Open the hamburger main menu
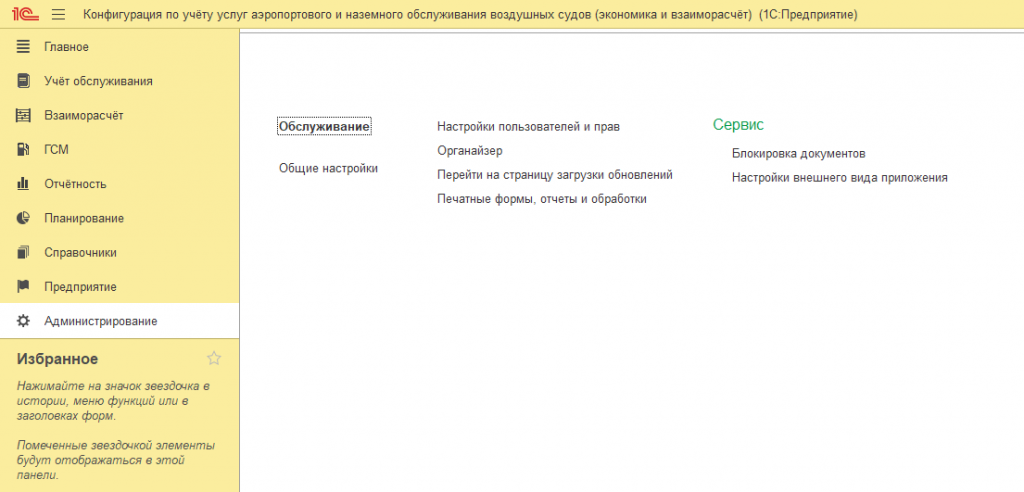Image resolution: width=1024 pixels, height=492 pixels. (x=59, y=14)
